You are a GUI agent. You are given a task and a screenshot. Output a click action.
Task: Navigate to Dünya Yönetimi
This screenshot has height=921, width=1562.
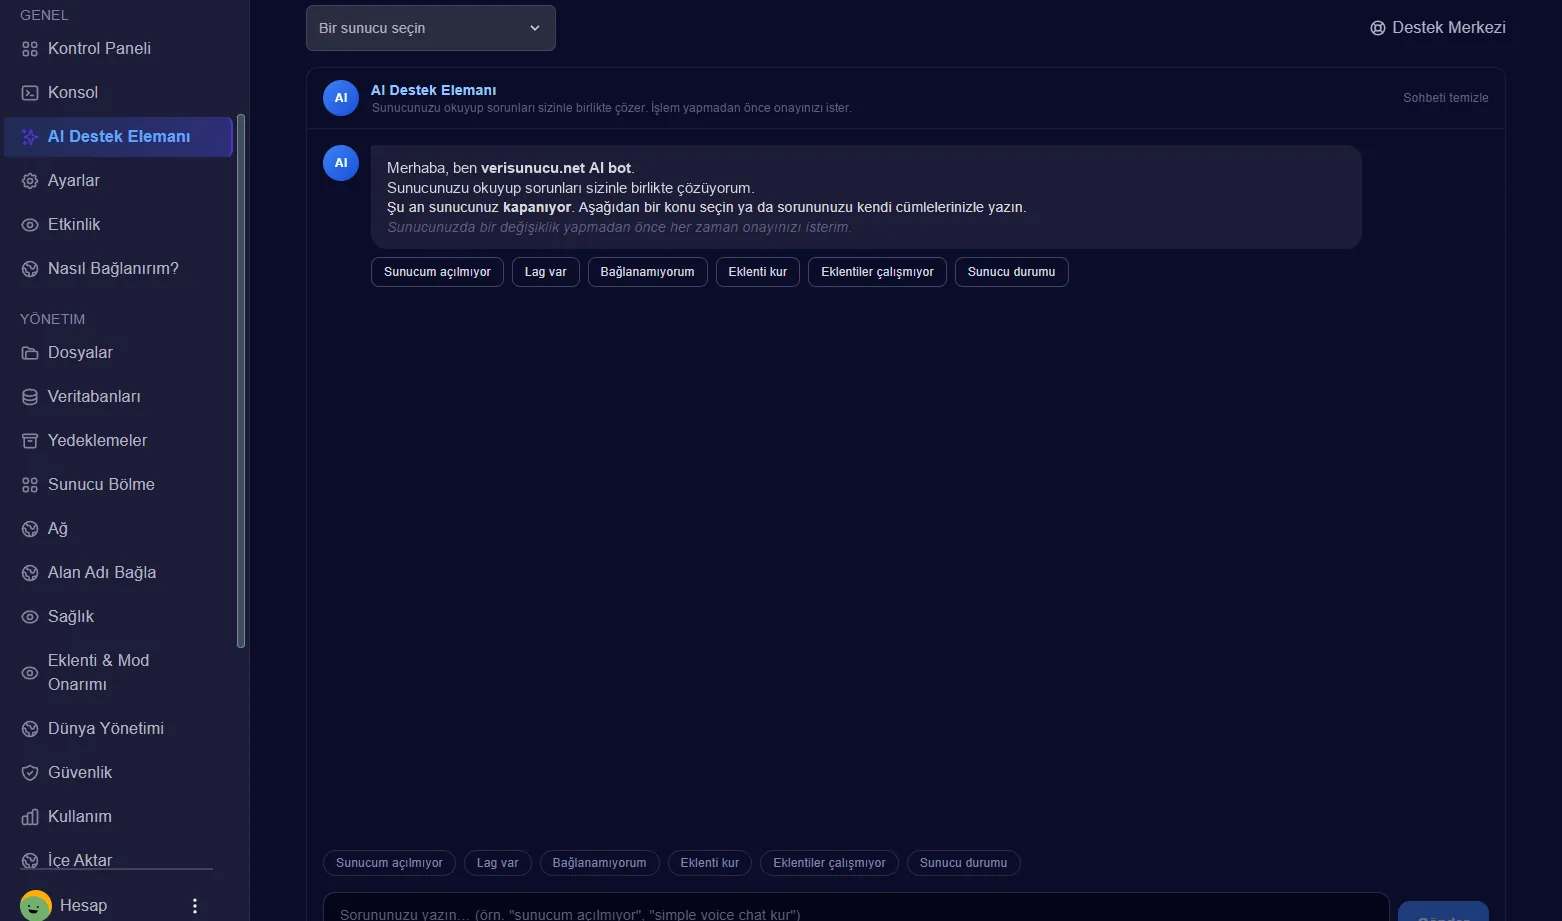point(106,728)
